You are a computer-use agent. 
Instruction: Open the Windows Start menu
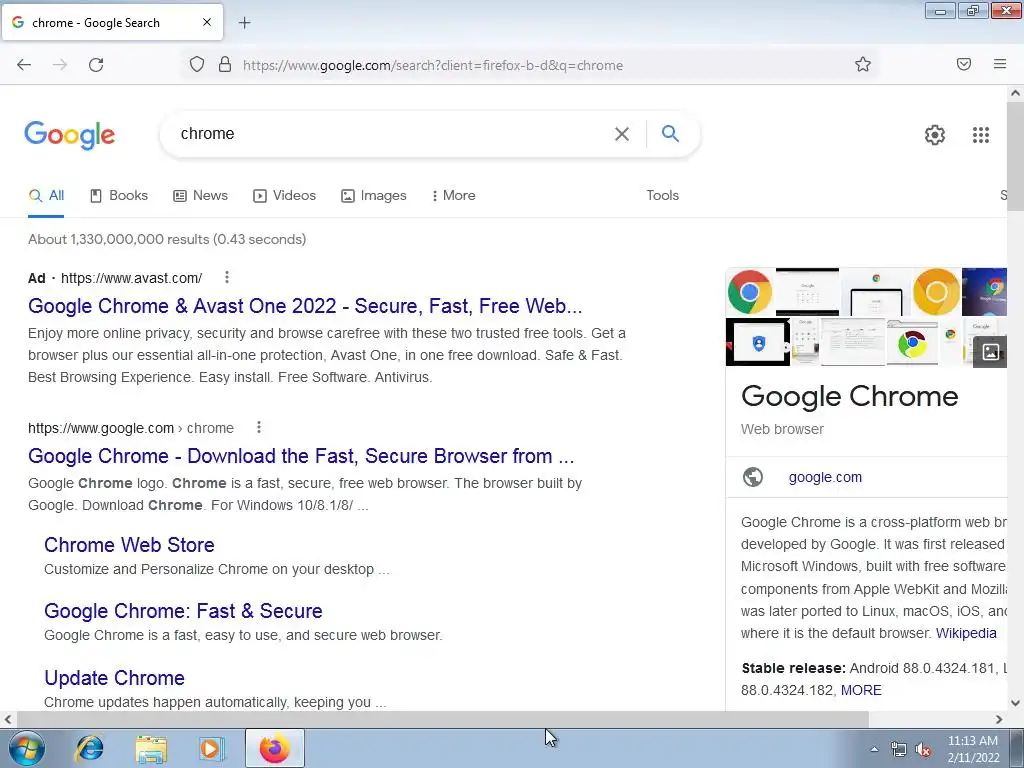[x=26, y=748]
